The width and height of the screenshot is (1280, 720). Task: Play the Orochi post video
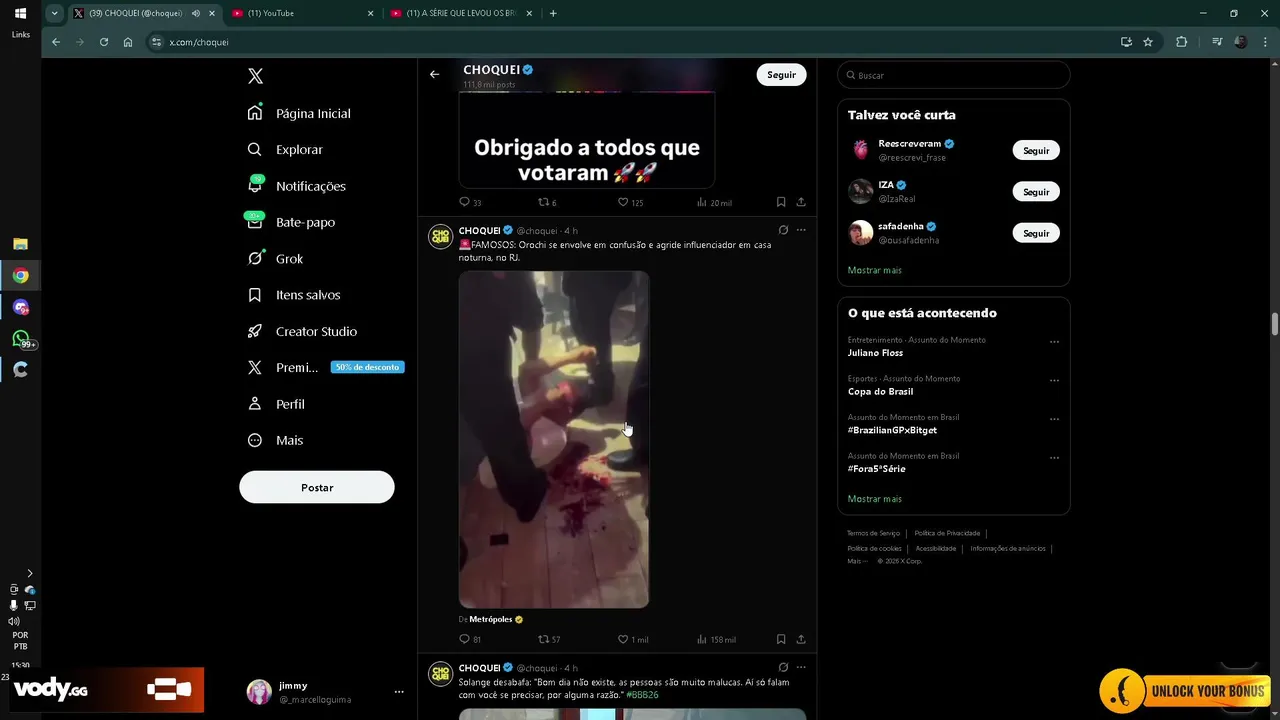click(x=554, y=439)
